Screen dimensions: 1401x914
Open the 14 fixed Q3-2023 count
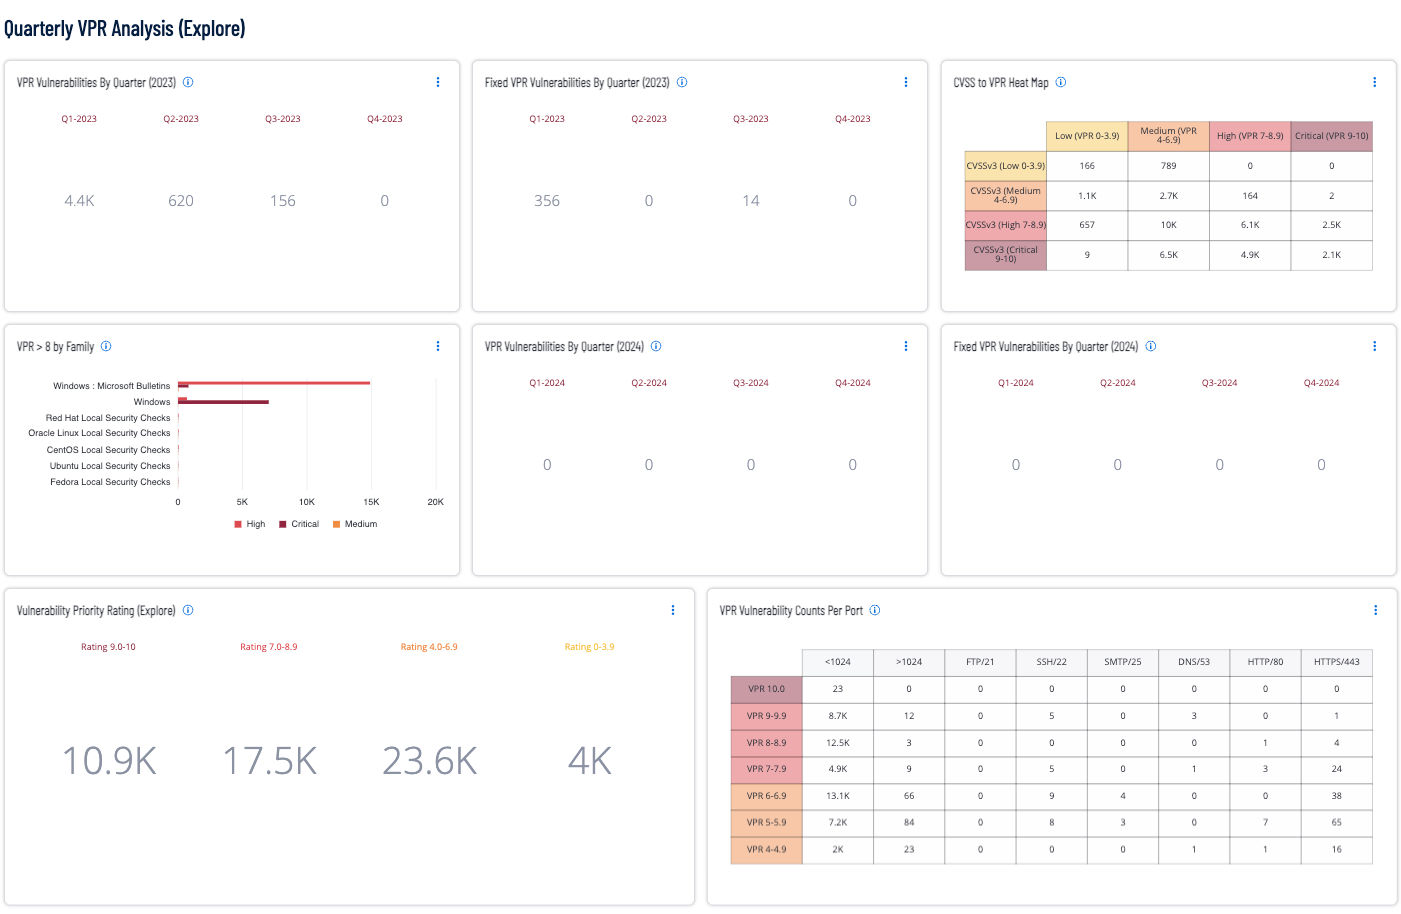point(751,201)
